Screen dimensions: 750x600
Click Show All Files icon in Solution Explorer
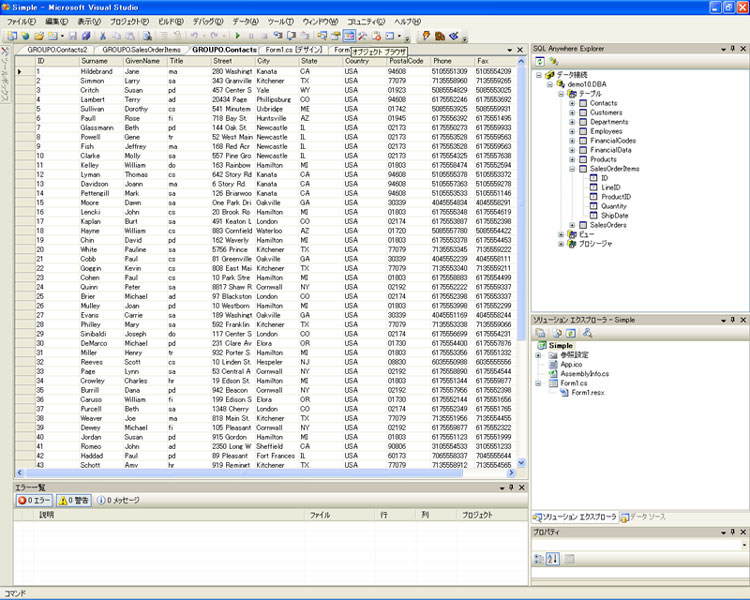tap(557, 333)
